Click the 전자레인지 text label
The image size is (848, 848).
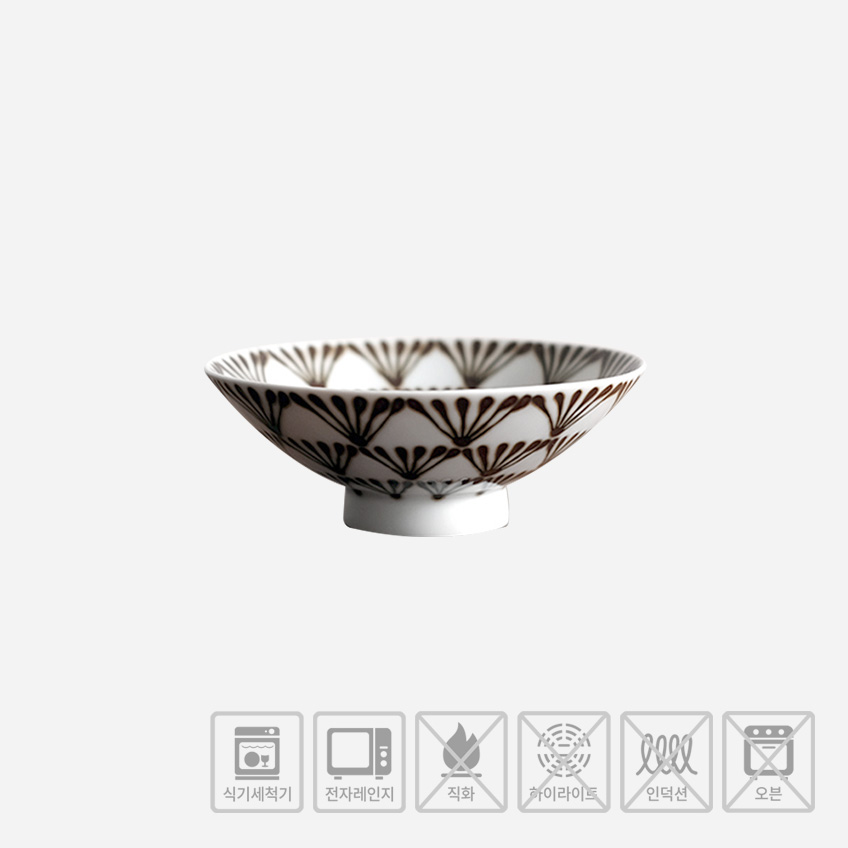pyautogui.click(x=360, y=794)
